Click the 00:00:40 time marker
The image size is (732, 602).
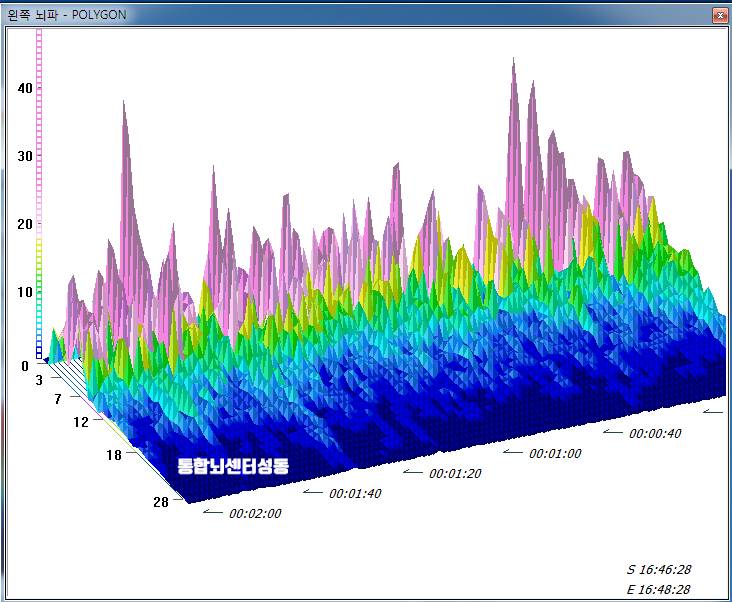[x=655, y=434]
